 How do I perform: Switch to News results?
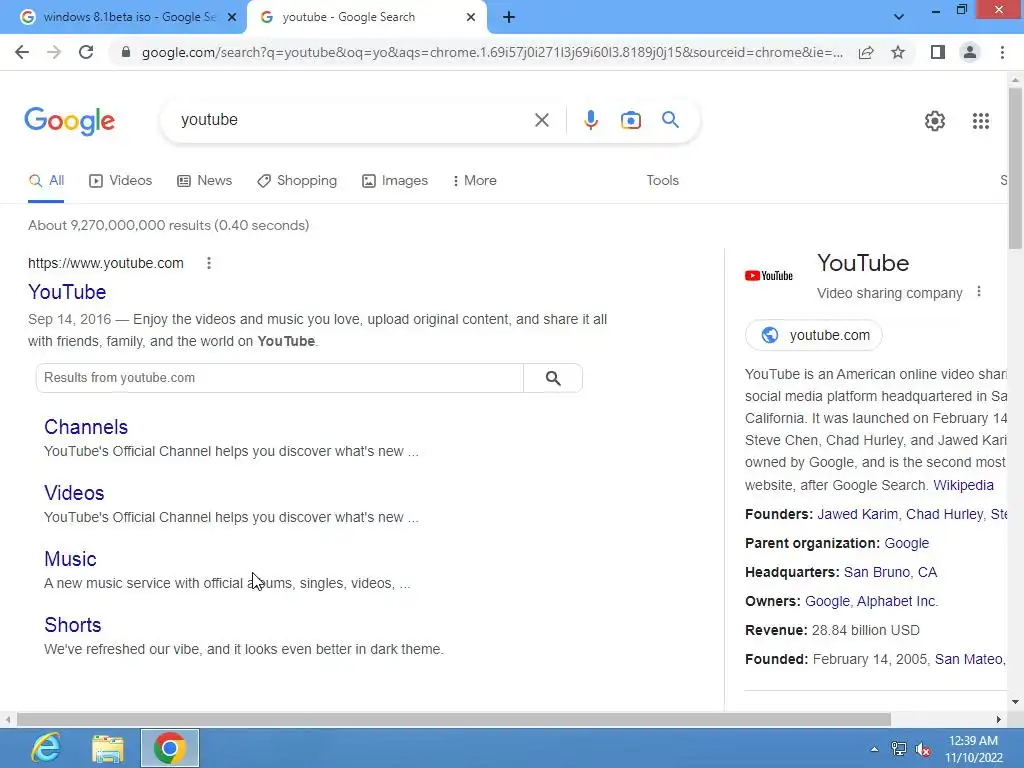204,181
